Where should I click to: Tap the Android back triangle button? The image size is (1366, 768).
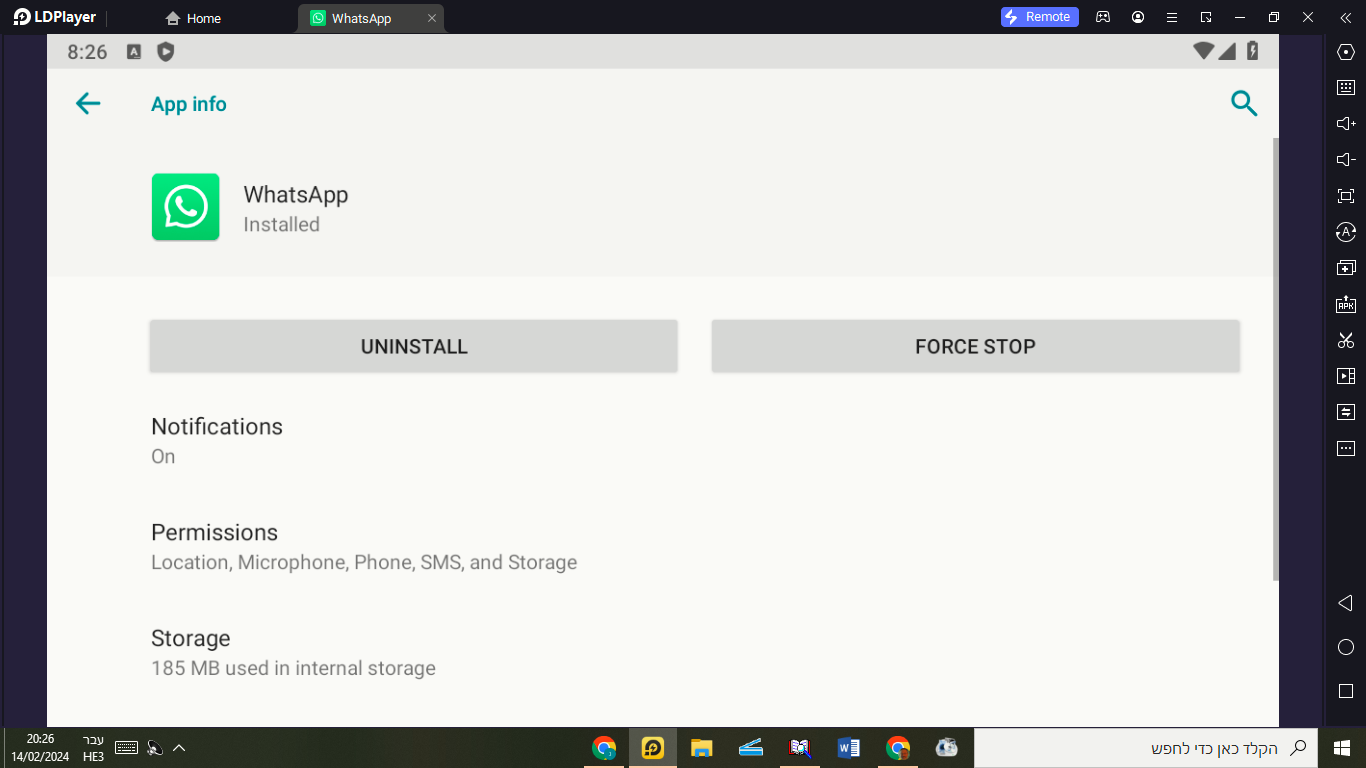pyautogui.click(x=1345, y=603)
